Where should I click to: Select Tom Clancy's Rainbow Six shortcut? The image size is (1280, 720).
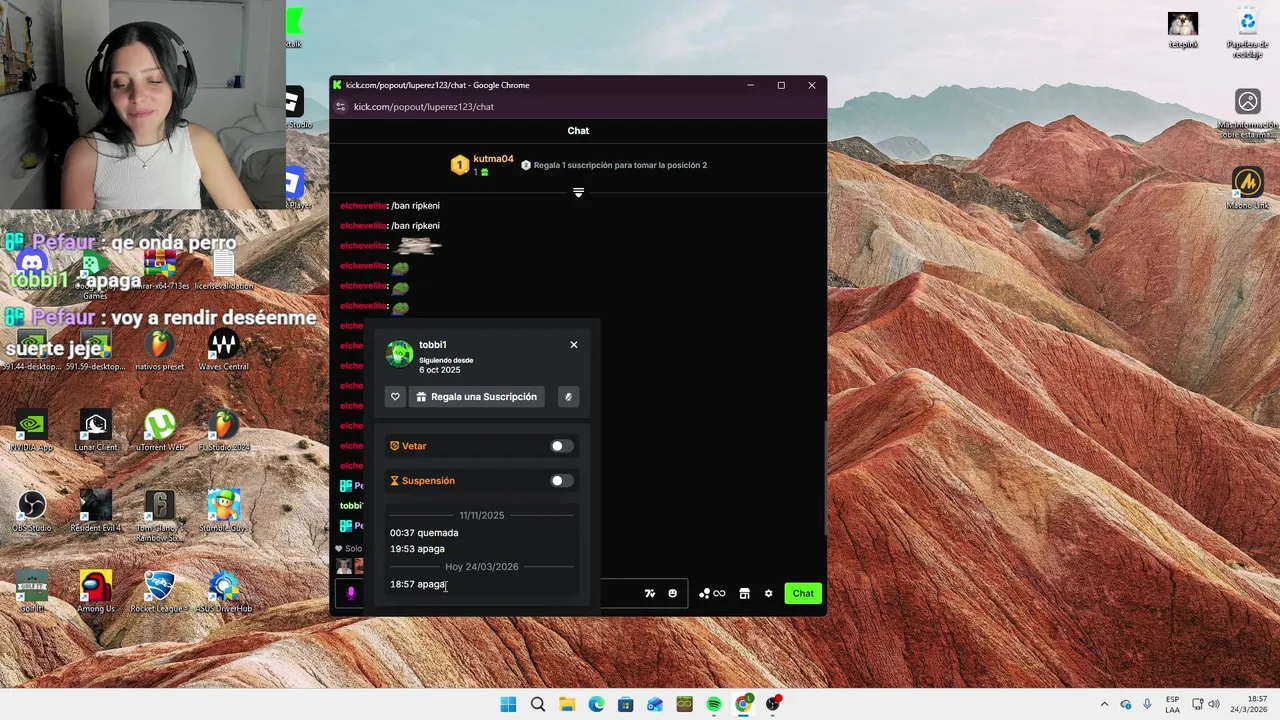(x=160, y=516)
